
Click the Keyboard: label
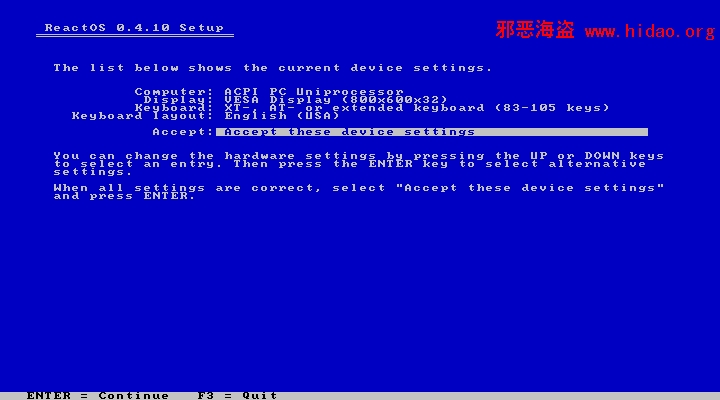tap(174, 108)
